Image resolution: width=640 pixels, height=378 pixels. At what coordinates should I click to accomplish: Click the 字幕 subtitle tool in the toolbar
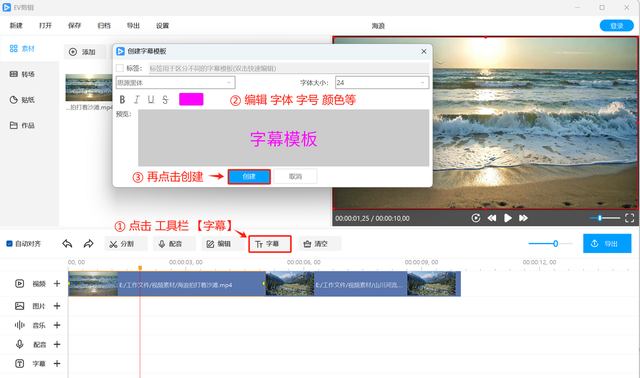[270, 244]
